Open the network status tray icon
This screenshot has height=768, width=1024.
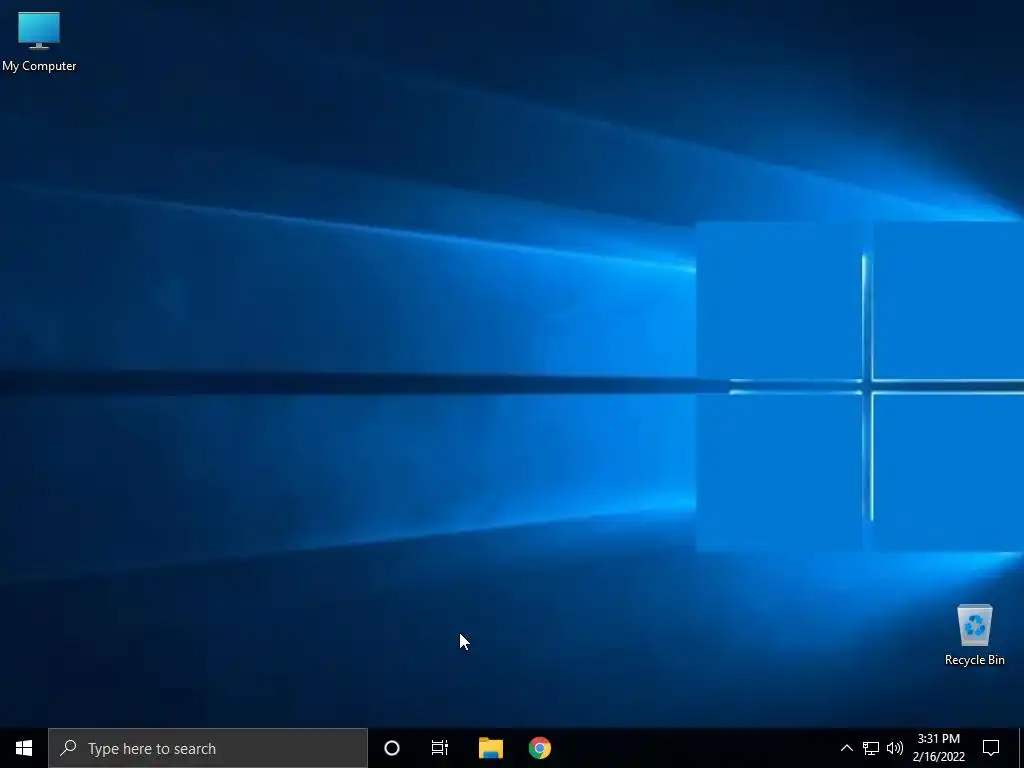[871, 748]
